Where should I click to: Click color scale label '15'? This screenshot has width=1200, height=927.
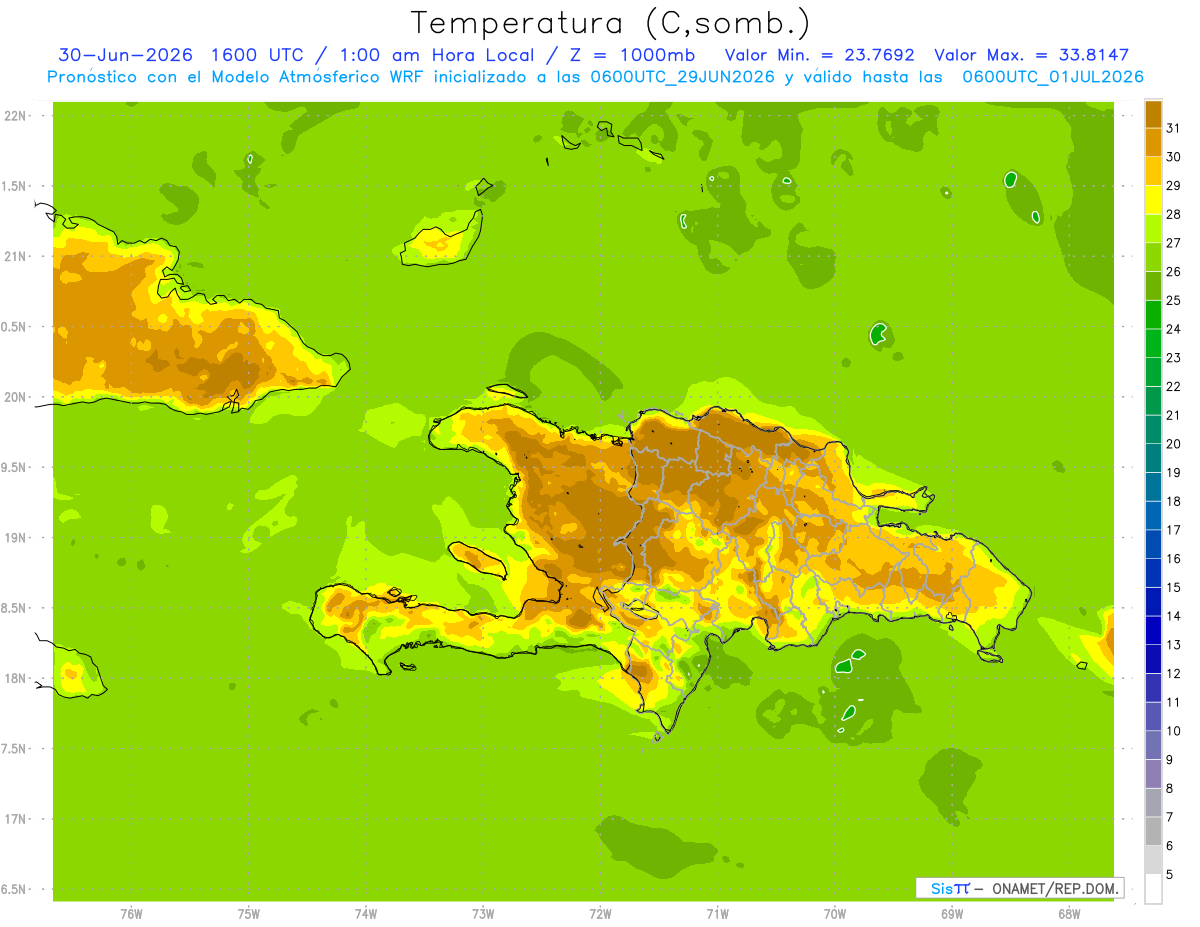1174,588
